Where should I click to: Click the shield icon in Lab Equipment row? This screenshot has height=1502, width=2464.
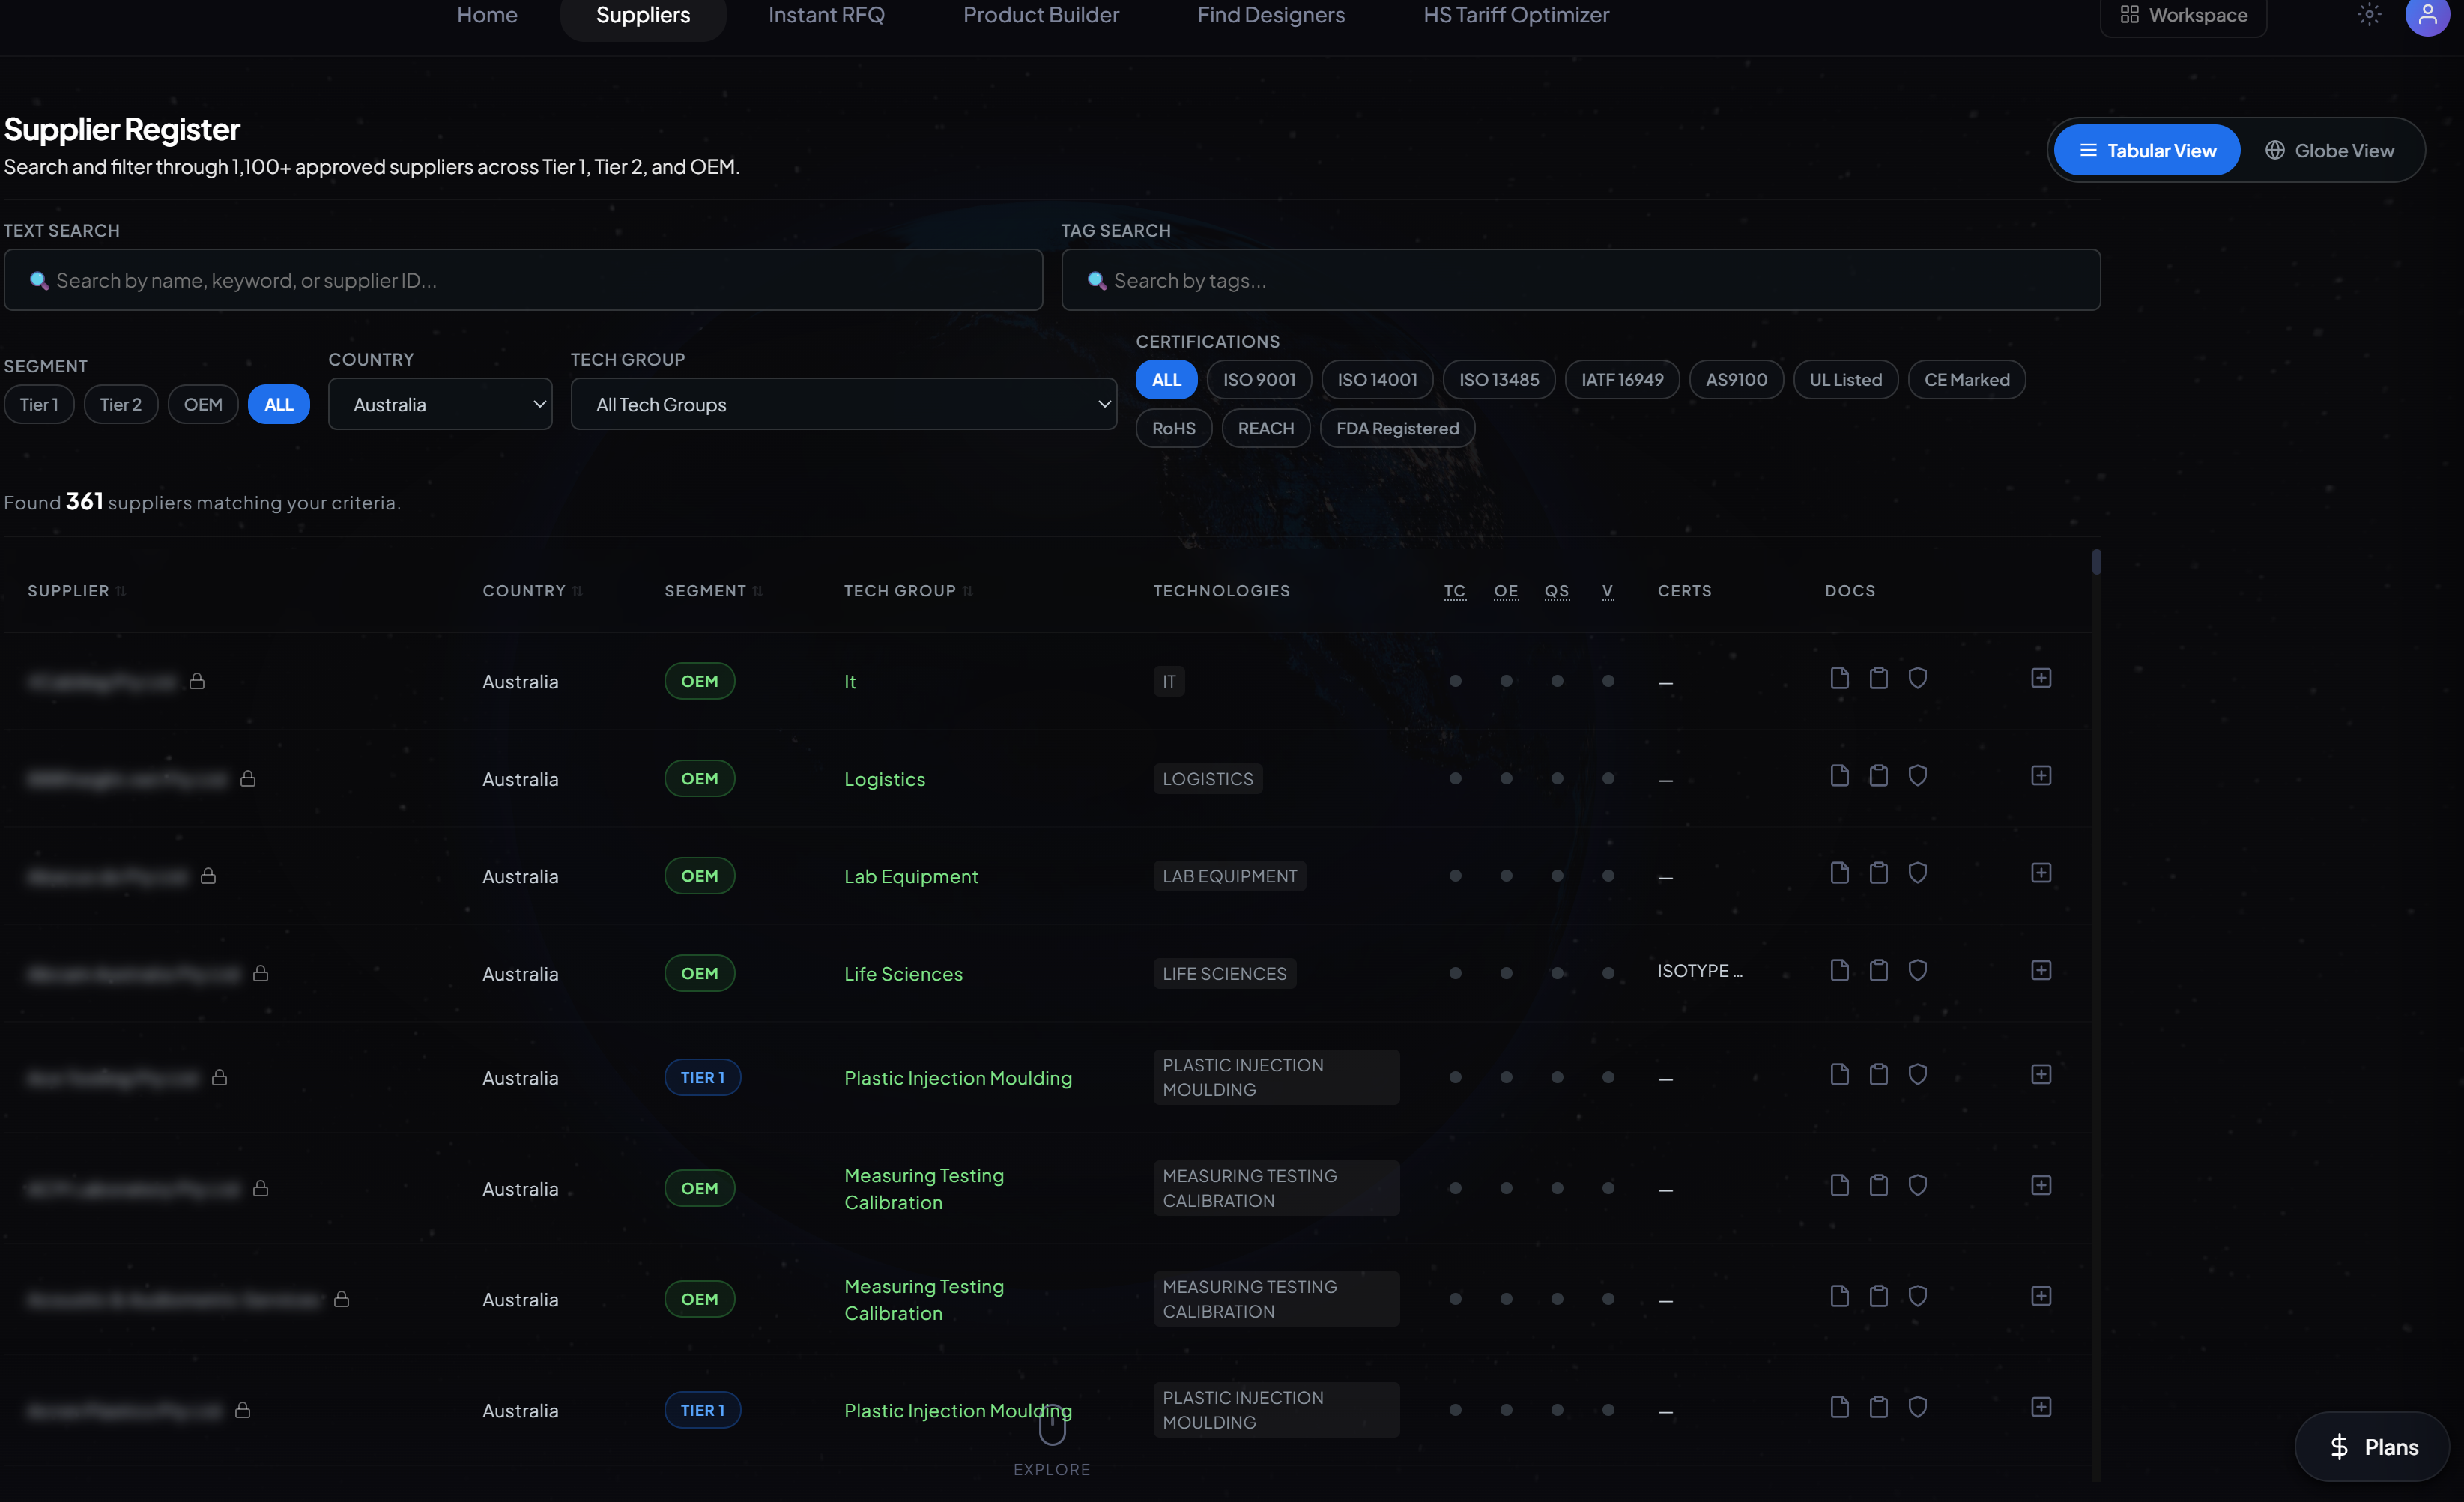click(1917, 873)
